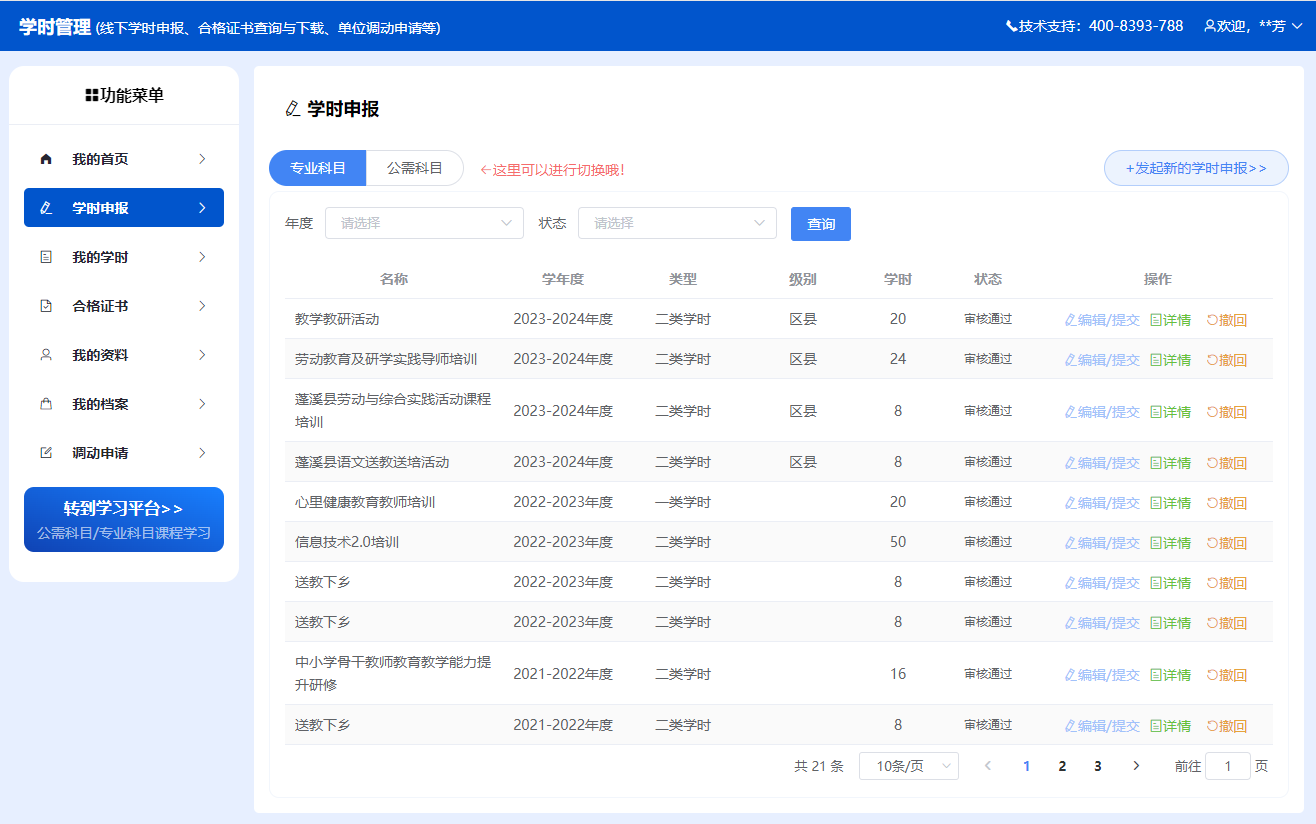Screen dimensions: 1316x824
Task: Open 详情 for 心里健康教育教师培训
Action: point(1170,503)
